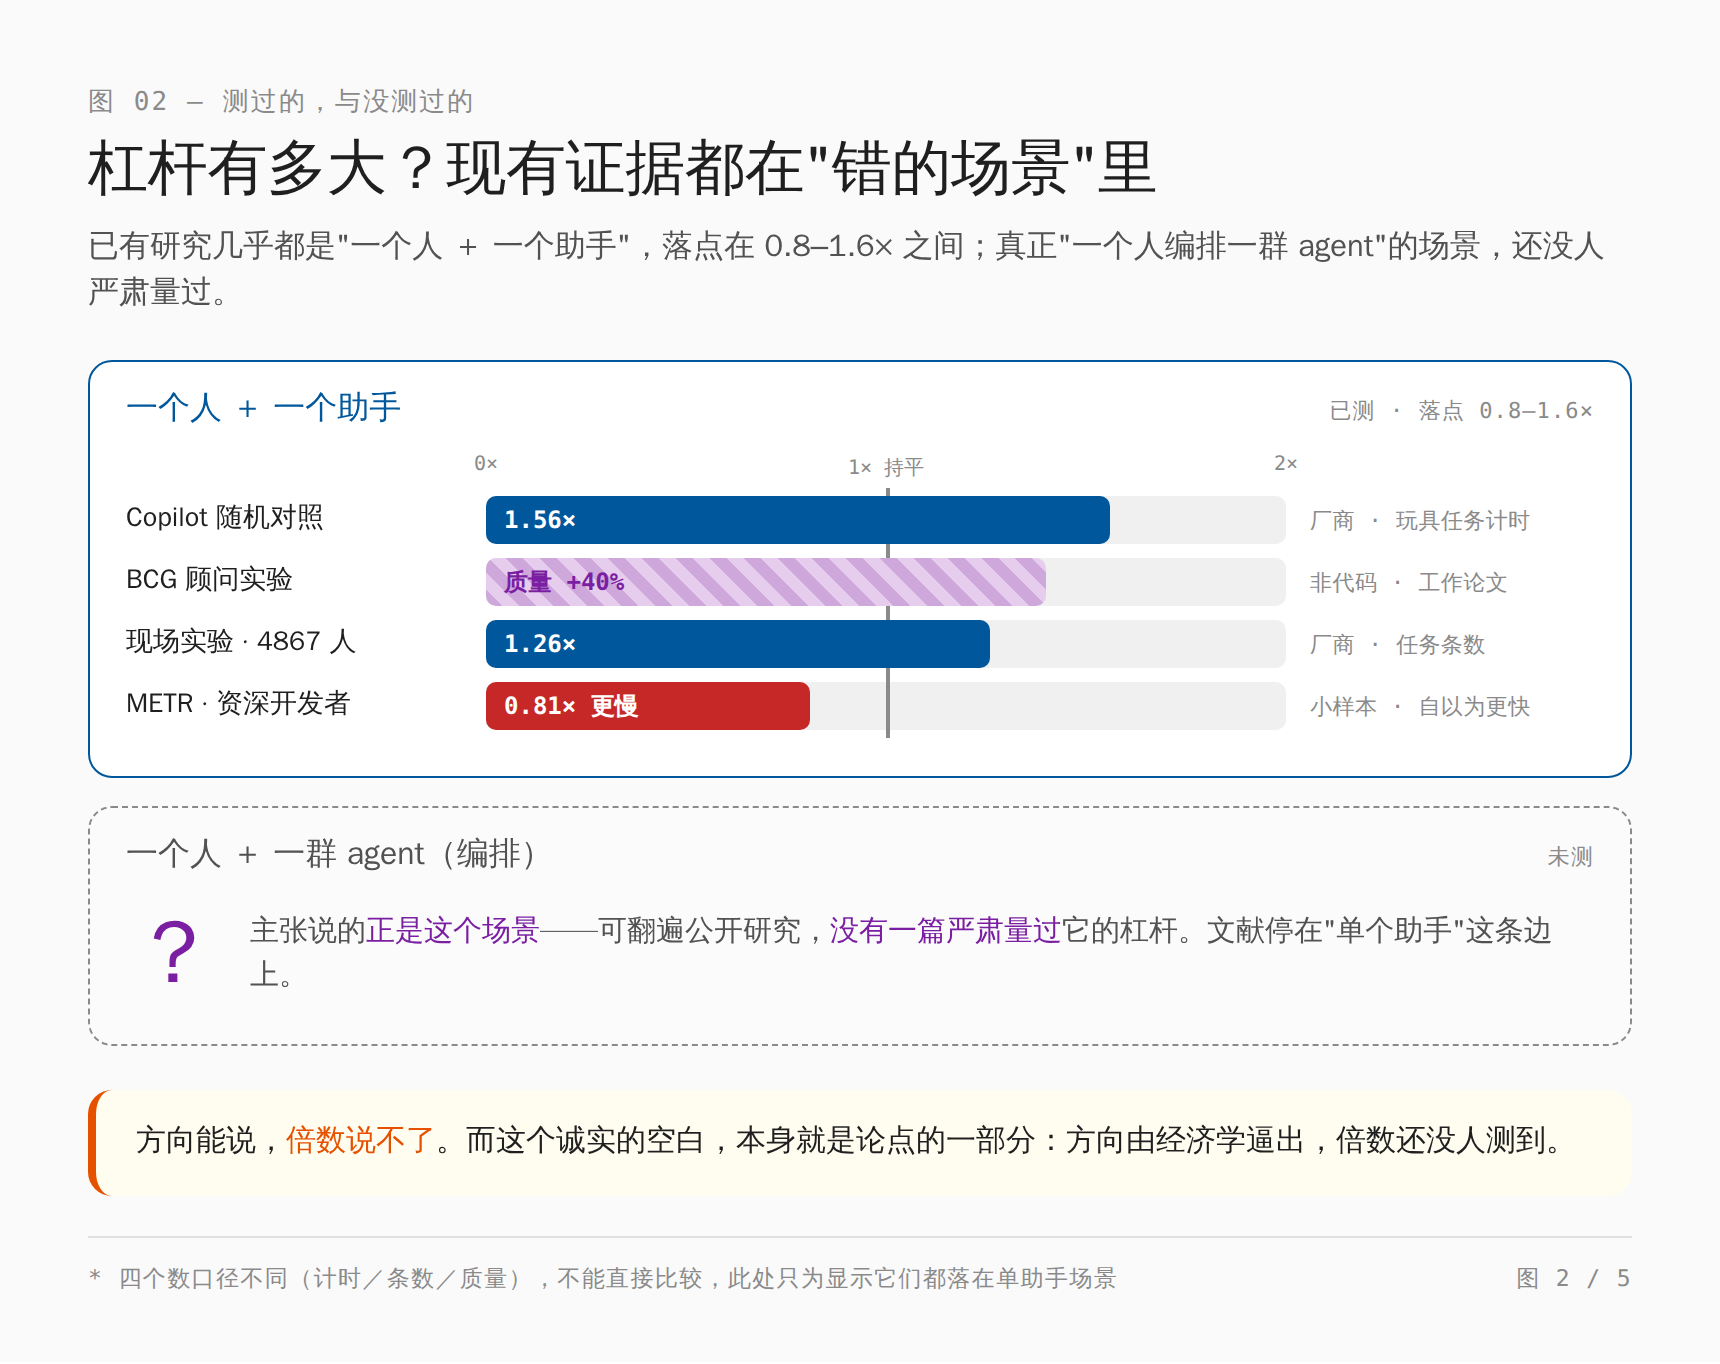Click the tag 已测 · 落点 0.8–1.6×
The height and width of the screenshot is (1364, 1720).
click(1461, 410)
